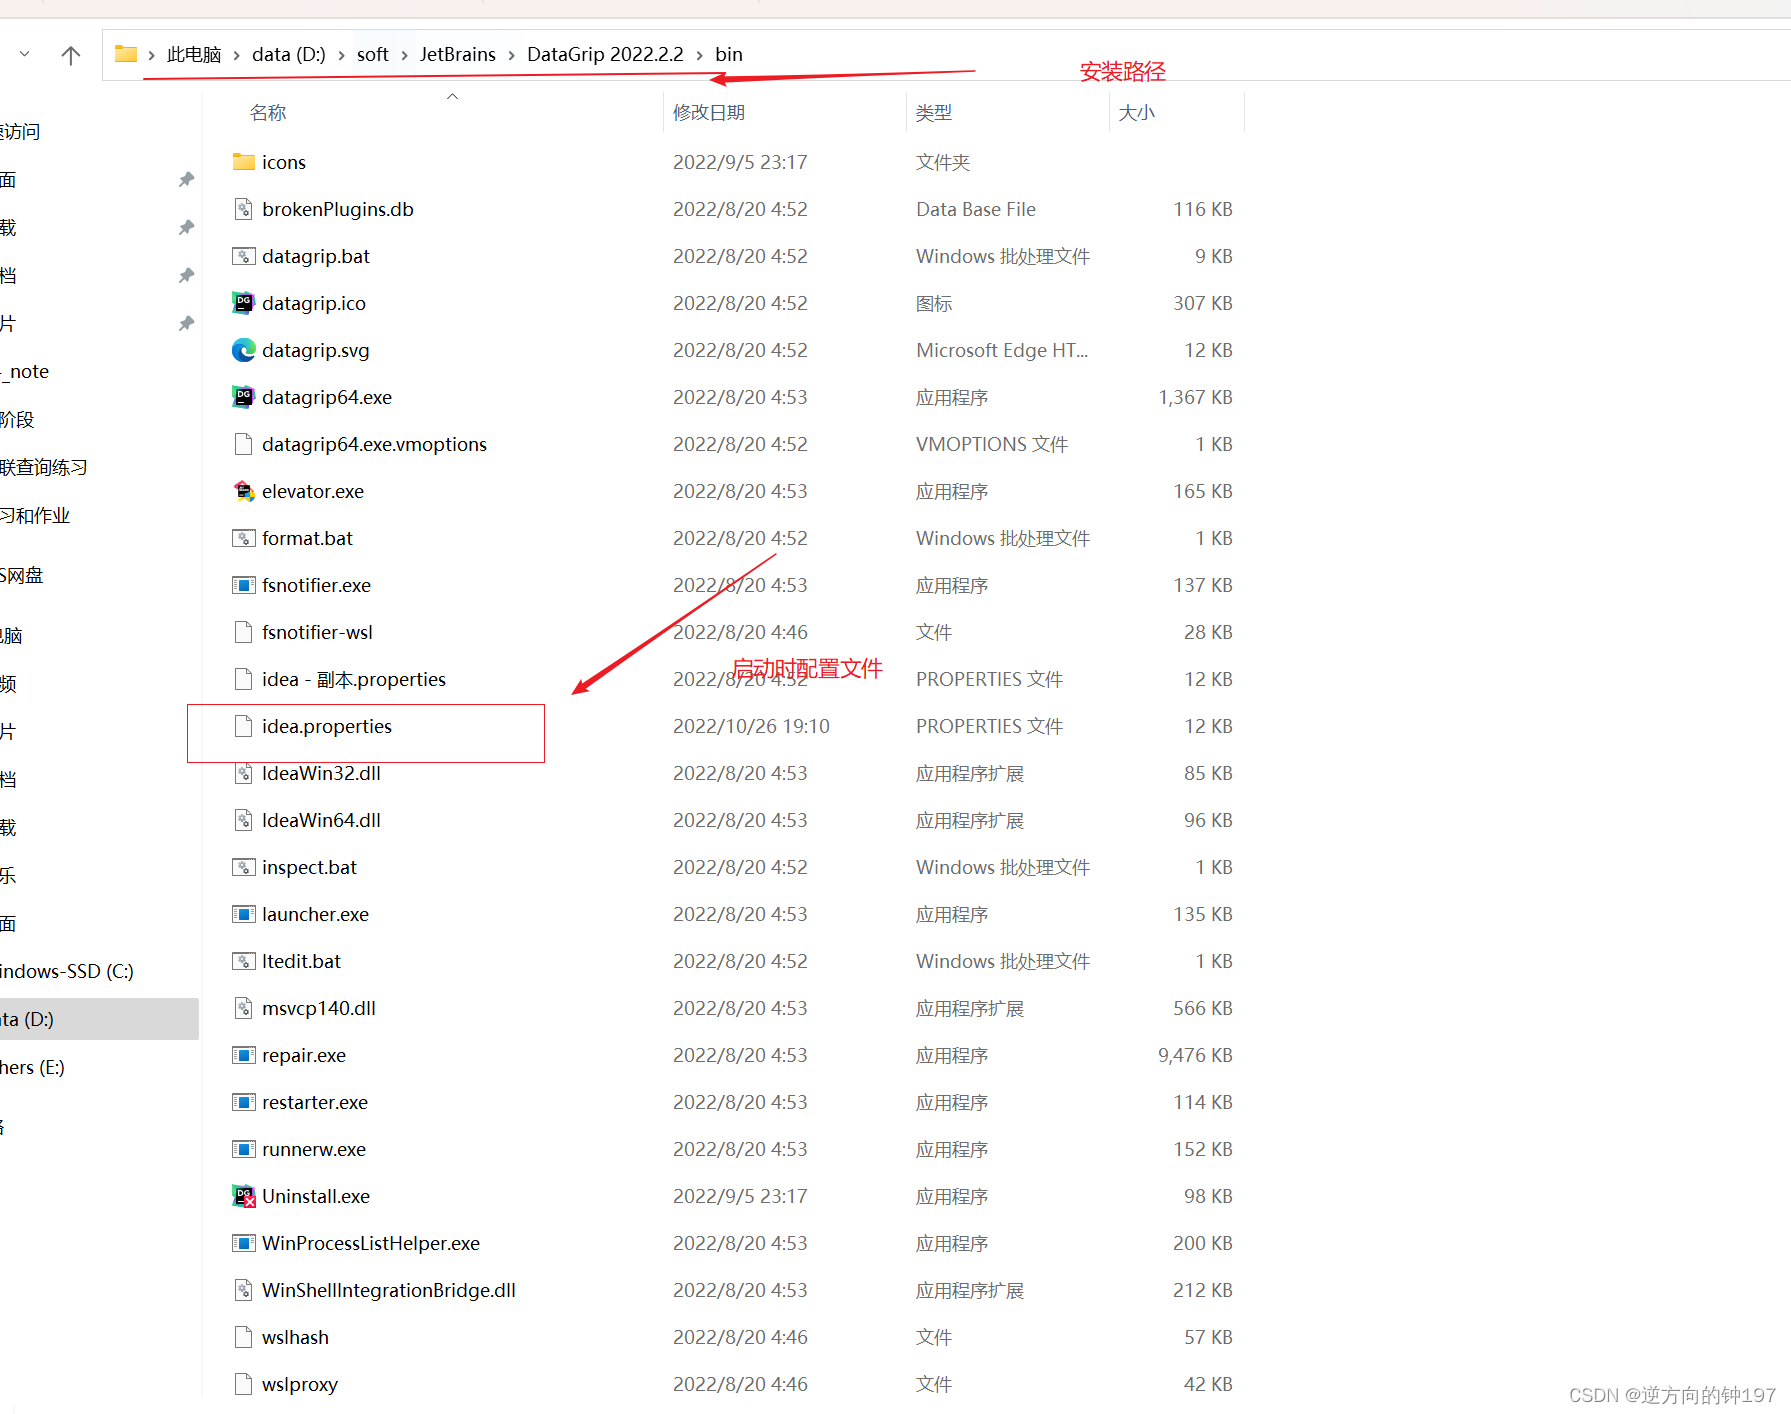1791x1414 pixels.
Task: Click the brokenPlugins.db file icon
Action: [243, 209]
